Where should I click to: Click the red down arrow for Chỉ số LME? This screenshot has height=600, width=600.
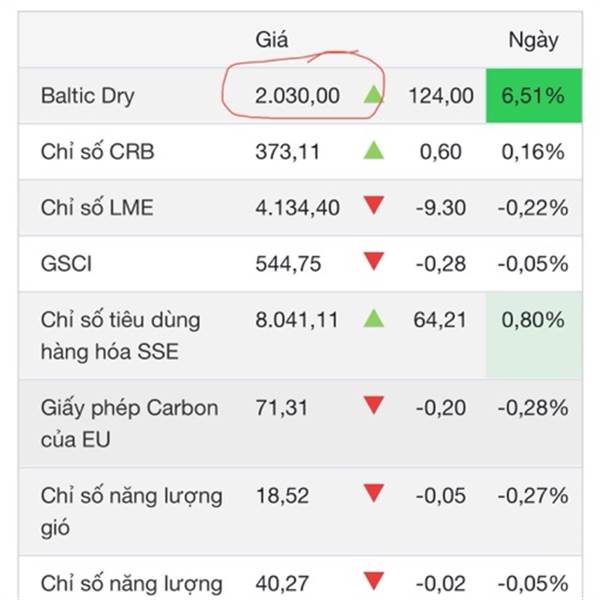click(x=373, y=205)
